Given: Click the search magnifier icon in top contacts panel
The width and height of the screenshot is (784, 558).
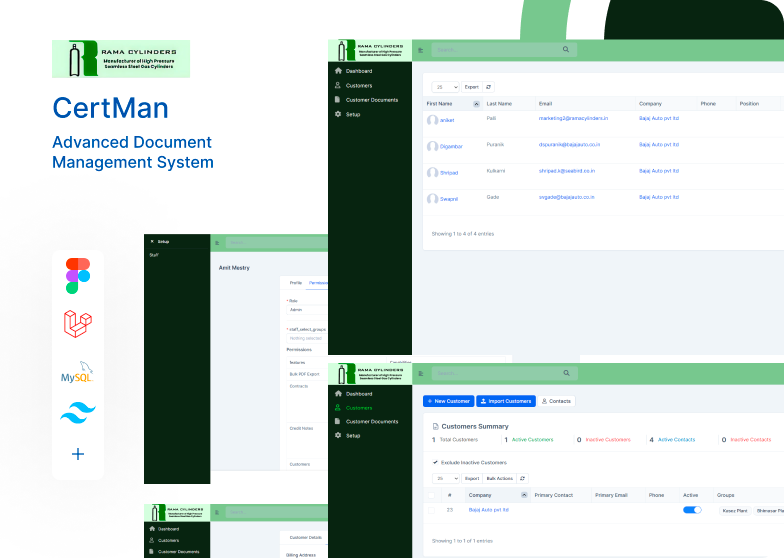Looking at the screenshot, I should tap(566, 49).
